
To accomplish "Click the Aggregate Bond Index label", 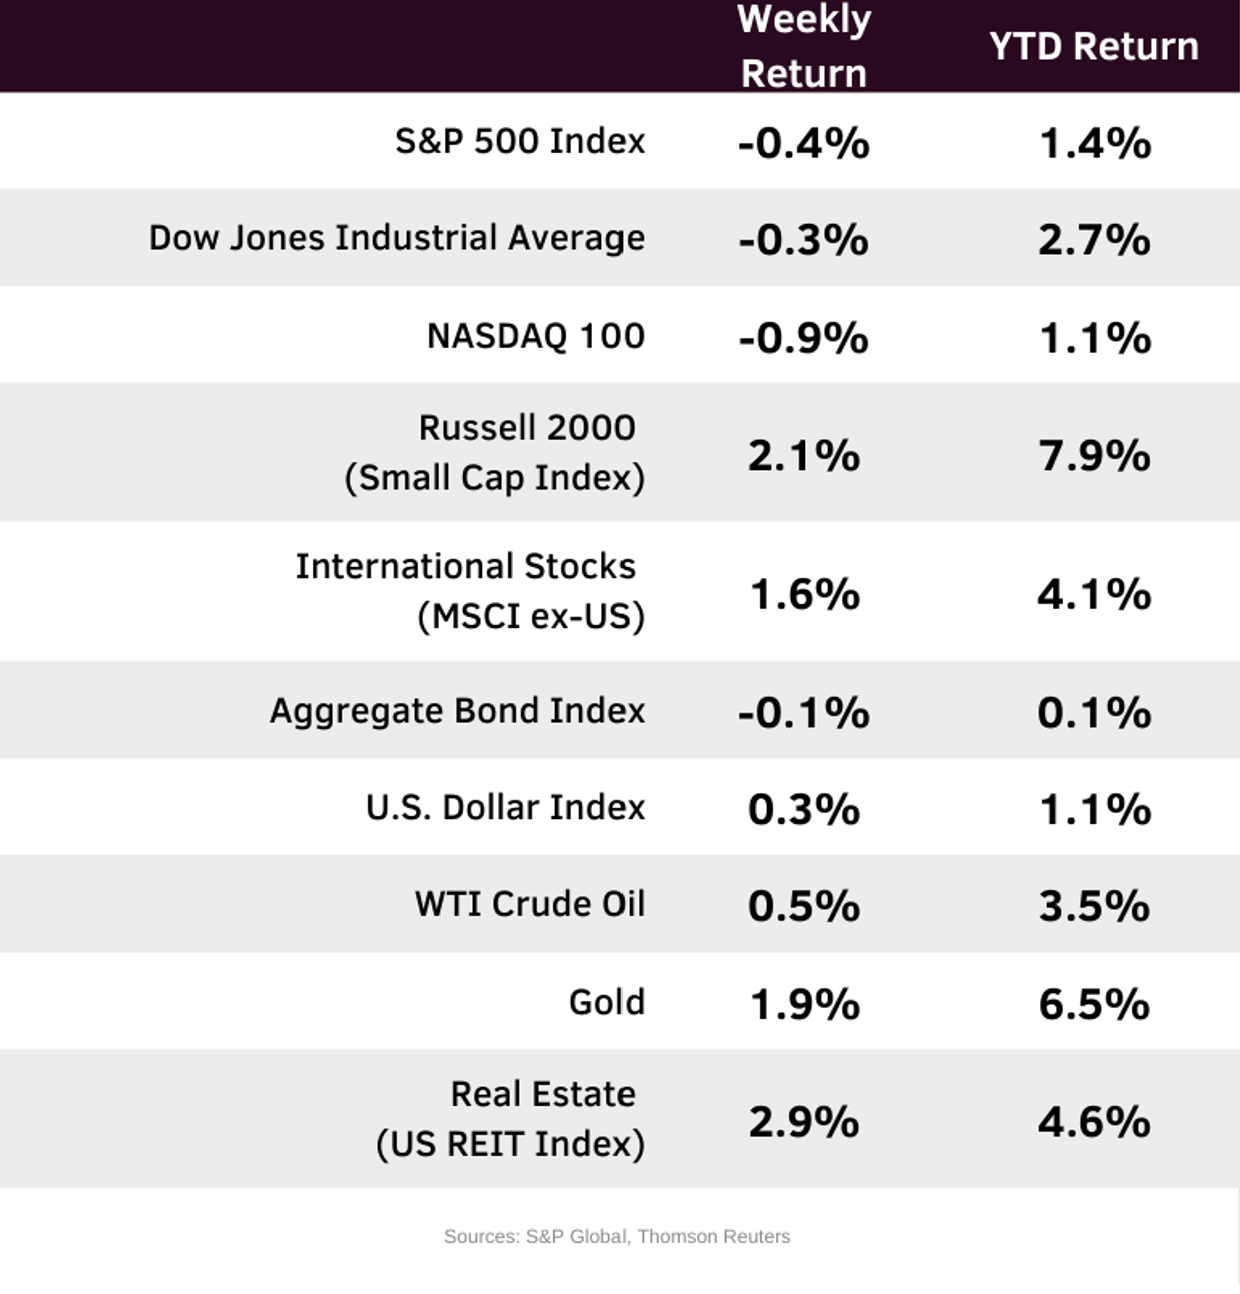I will point(457,710).
